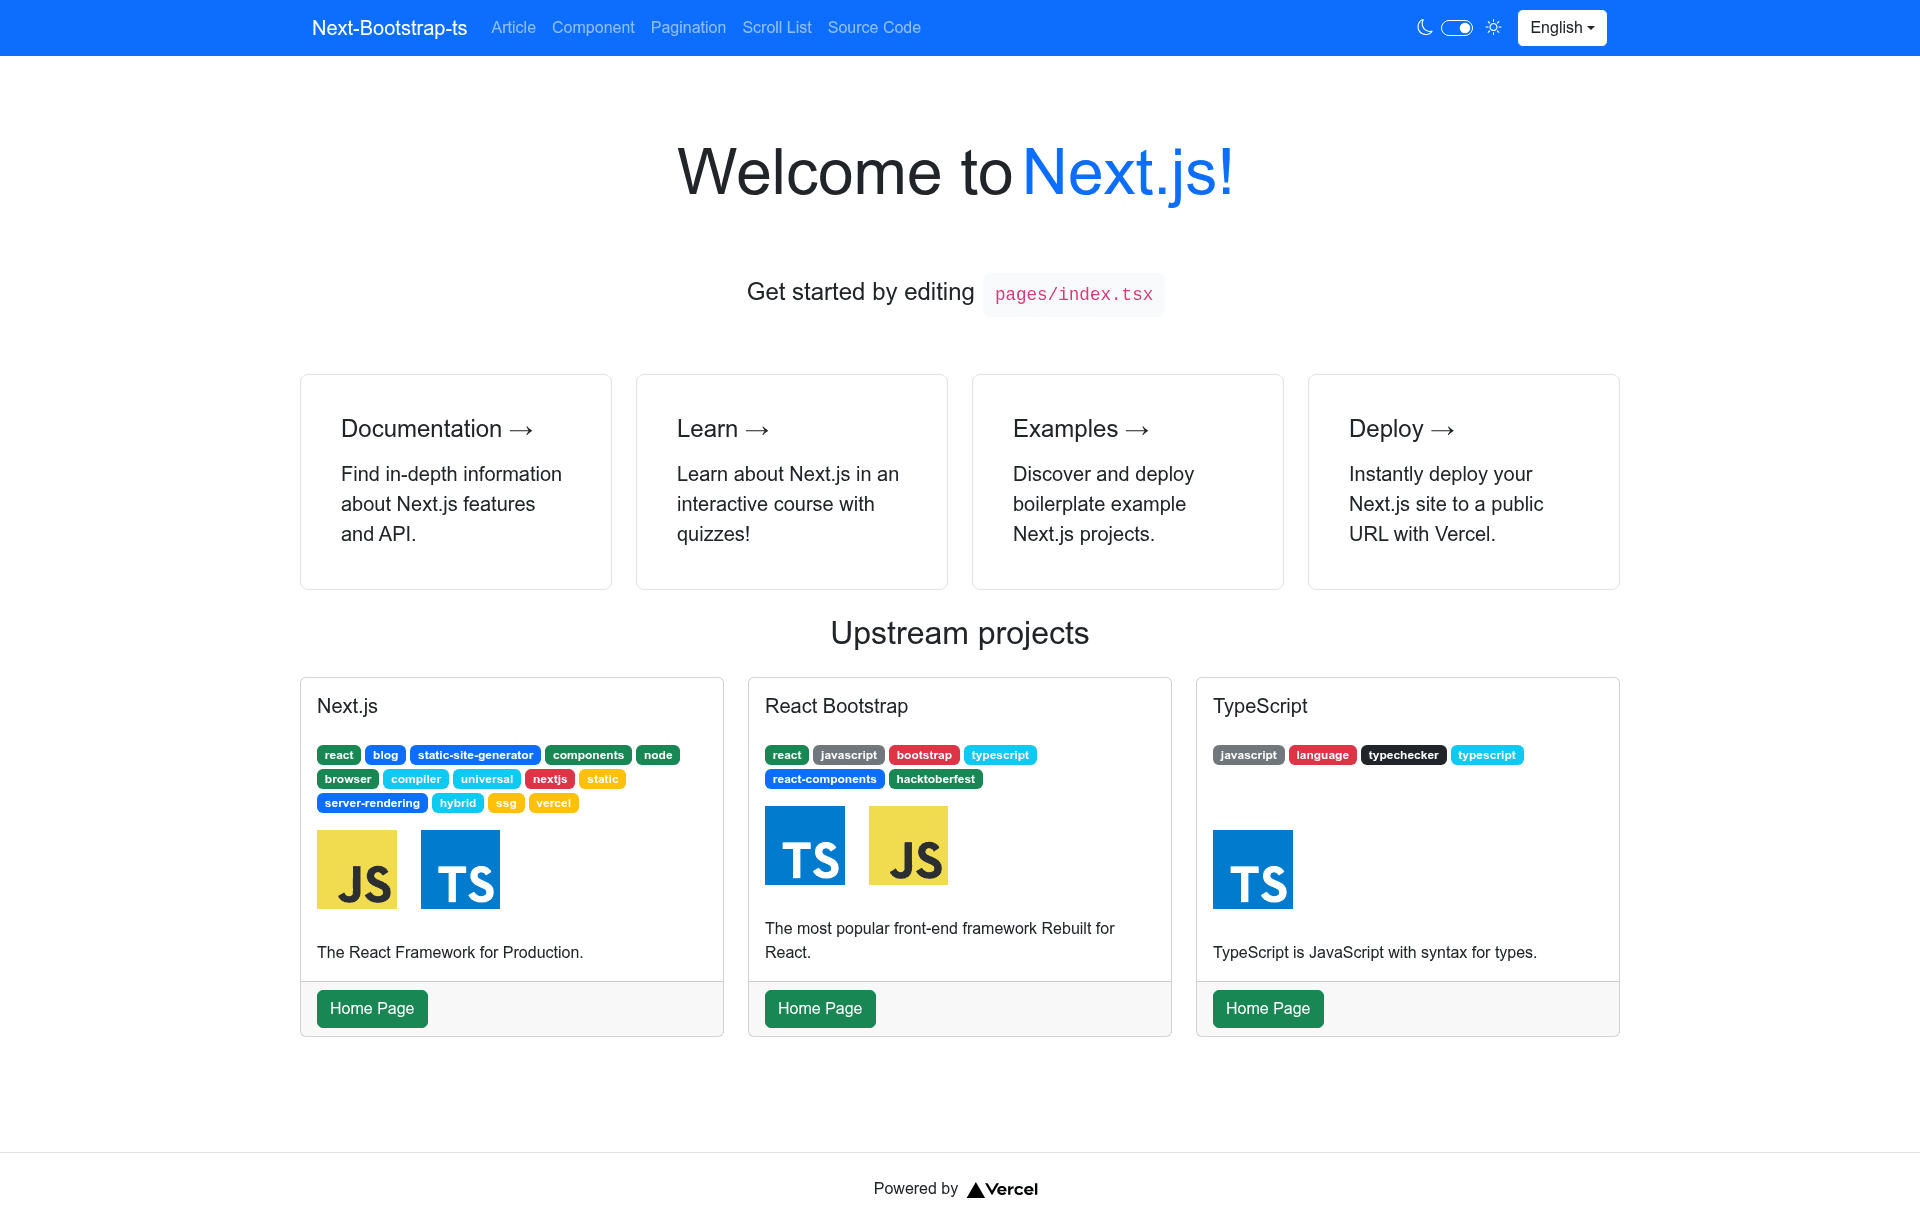Image resolution: width=1920 pixels, height=1225 pixels.
Task: Click the moon dark-mode icon
Action: (x=1425, y=28)
